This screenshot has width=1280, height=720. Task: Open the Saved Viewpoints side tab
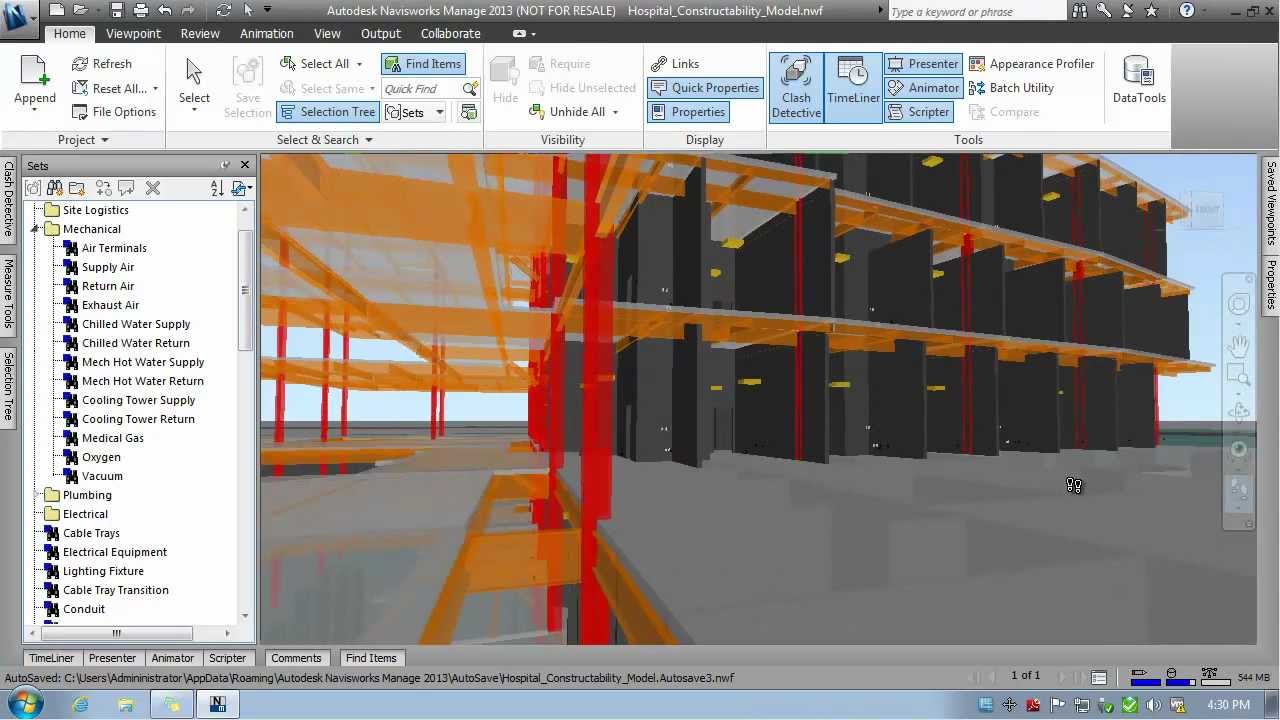[x=1271, y=204]
